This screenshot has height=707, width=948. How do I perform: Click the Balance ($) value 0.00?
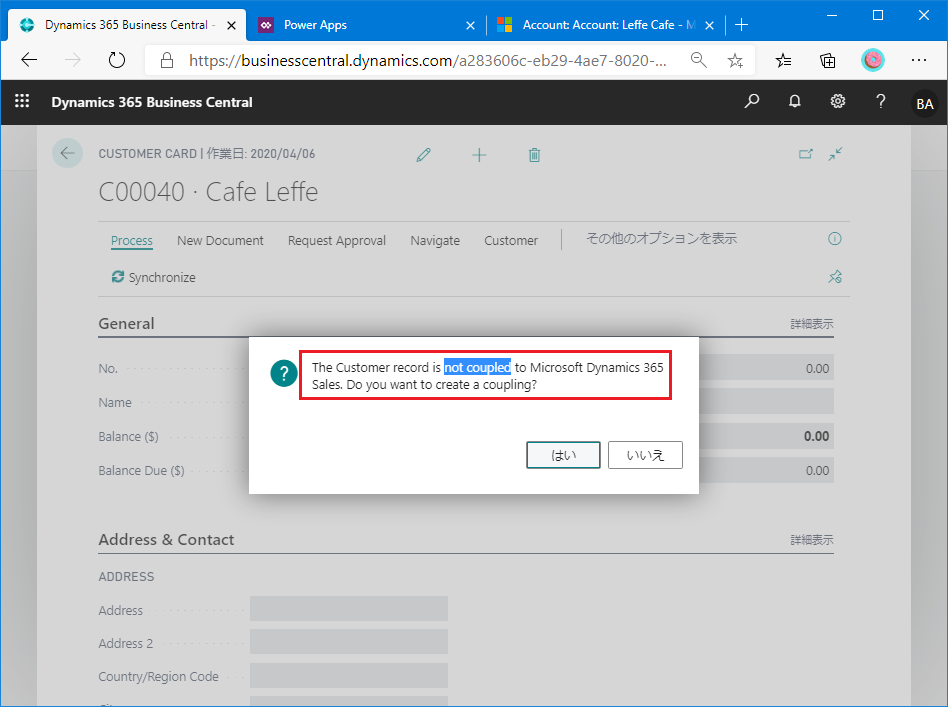[x=816, y=436]
